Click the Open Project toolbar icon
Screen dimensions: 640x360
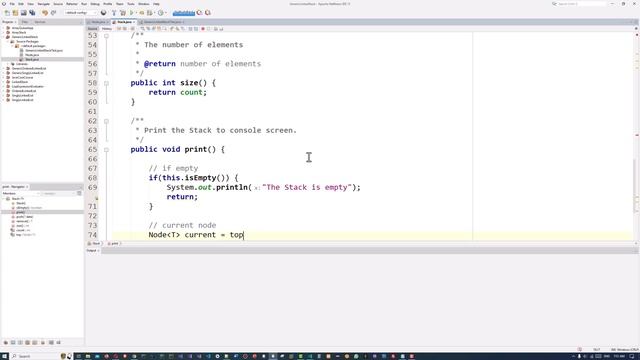click(x=24, y=13)
